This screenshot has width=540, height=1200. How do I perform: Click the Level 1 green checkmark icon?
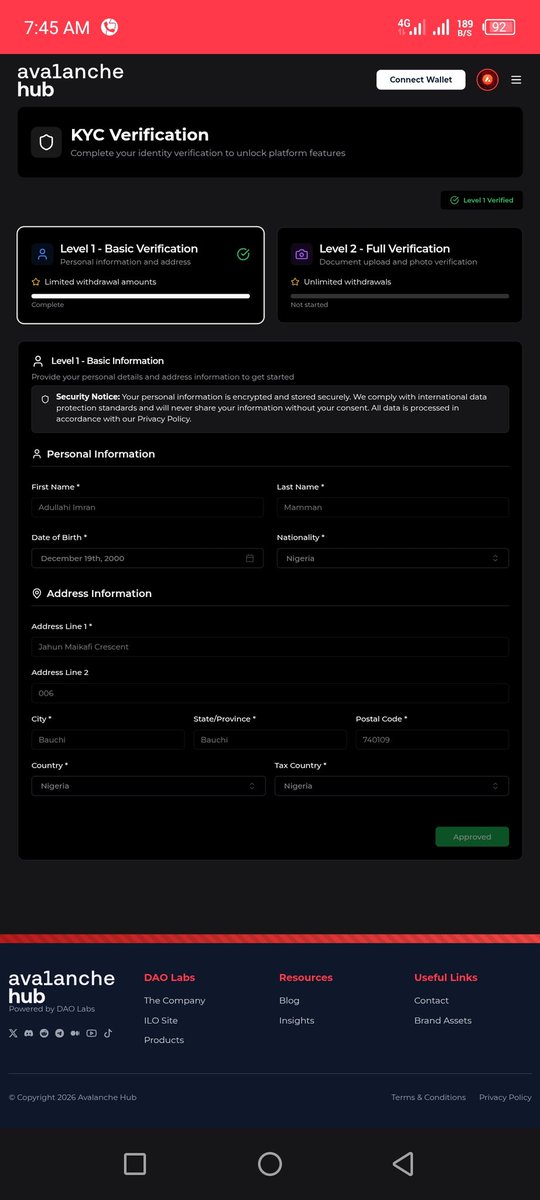point(243,254)
